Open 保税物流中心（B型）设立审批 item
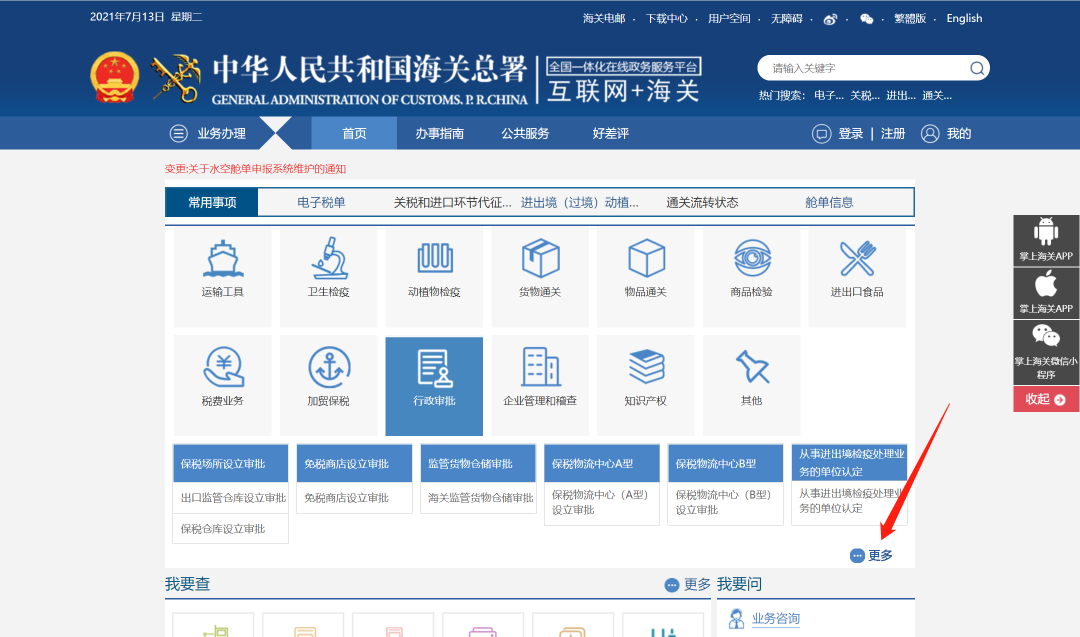 click(x=725, y=503)
